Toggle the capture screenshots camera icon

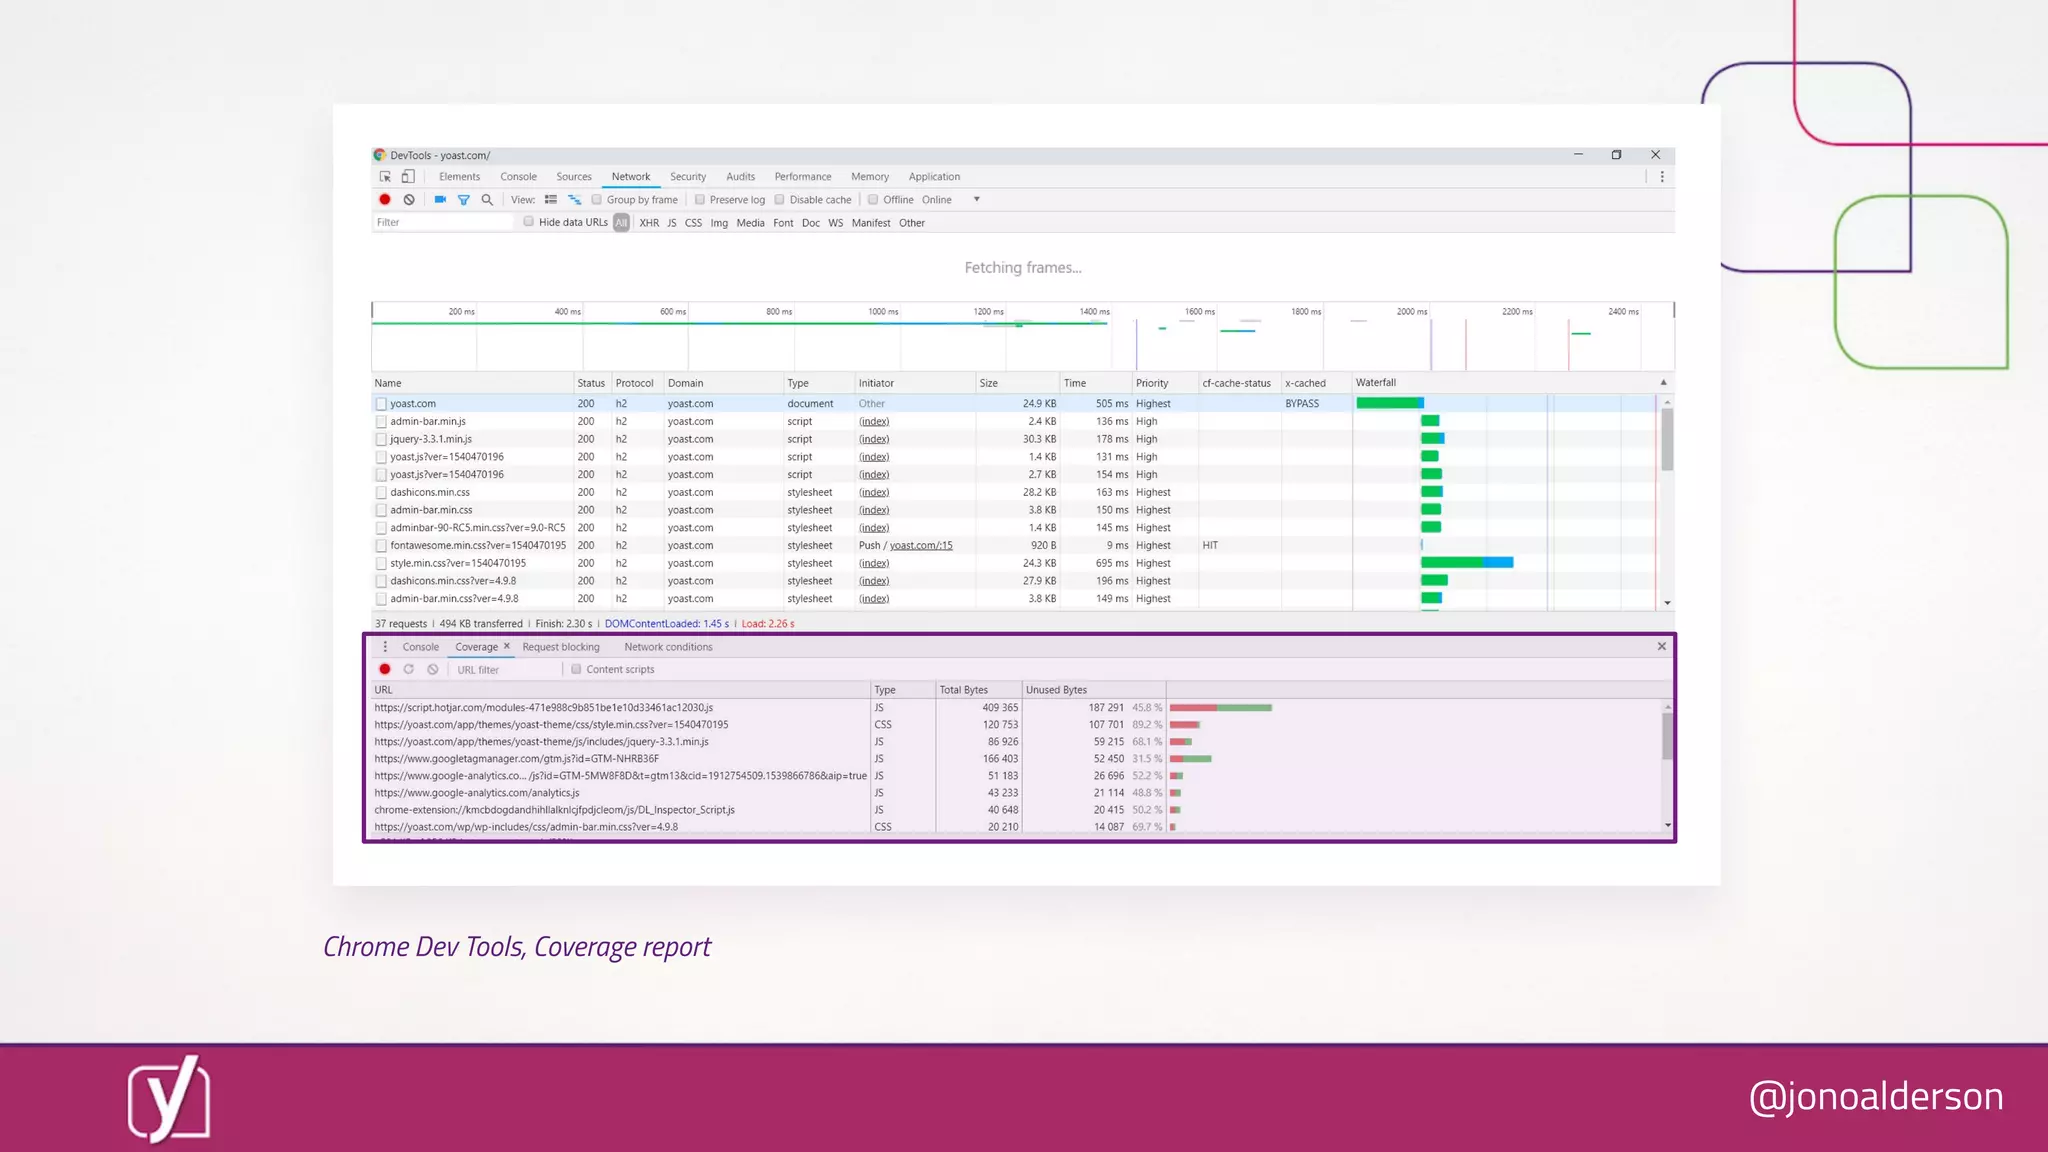[440, 200]
